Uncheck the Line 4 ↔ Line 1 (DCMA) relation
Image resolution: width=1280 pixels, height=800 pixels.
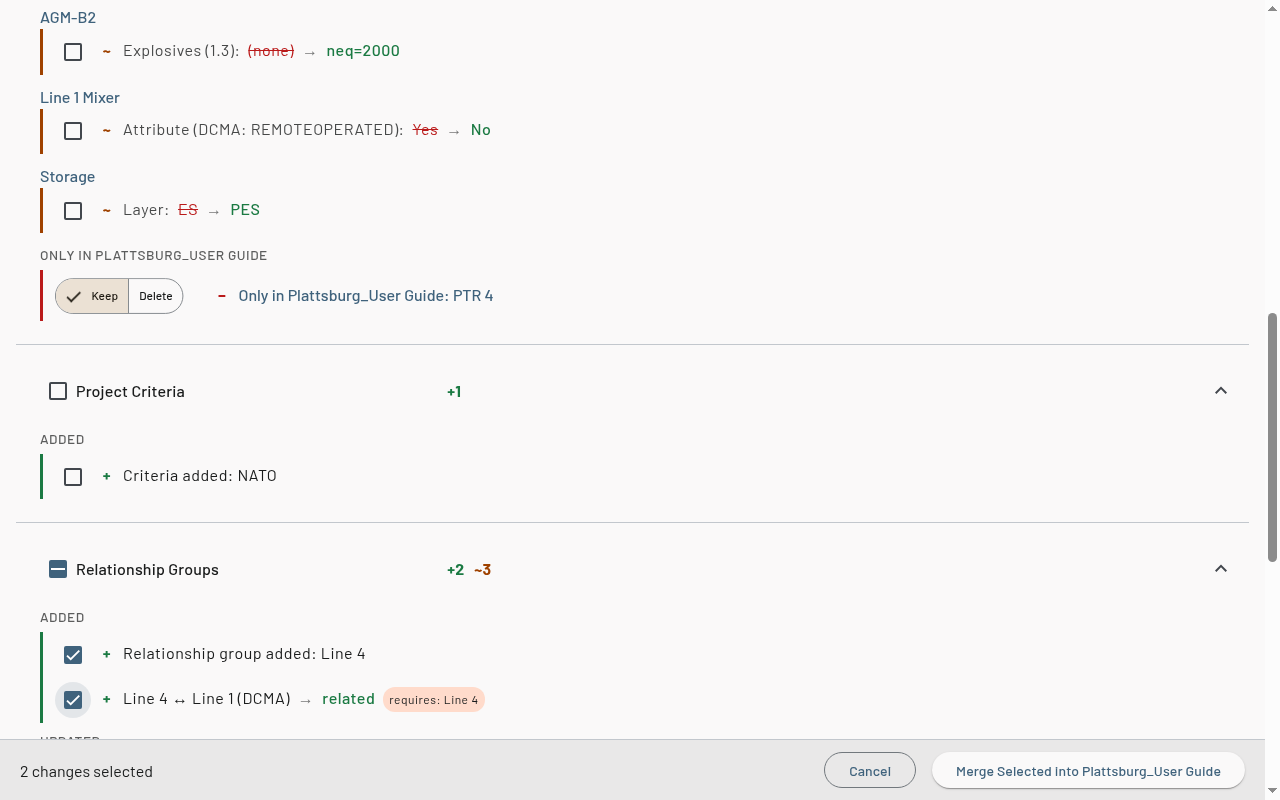73,700
